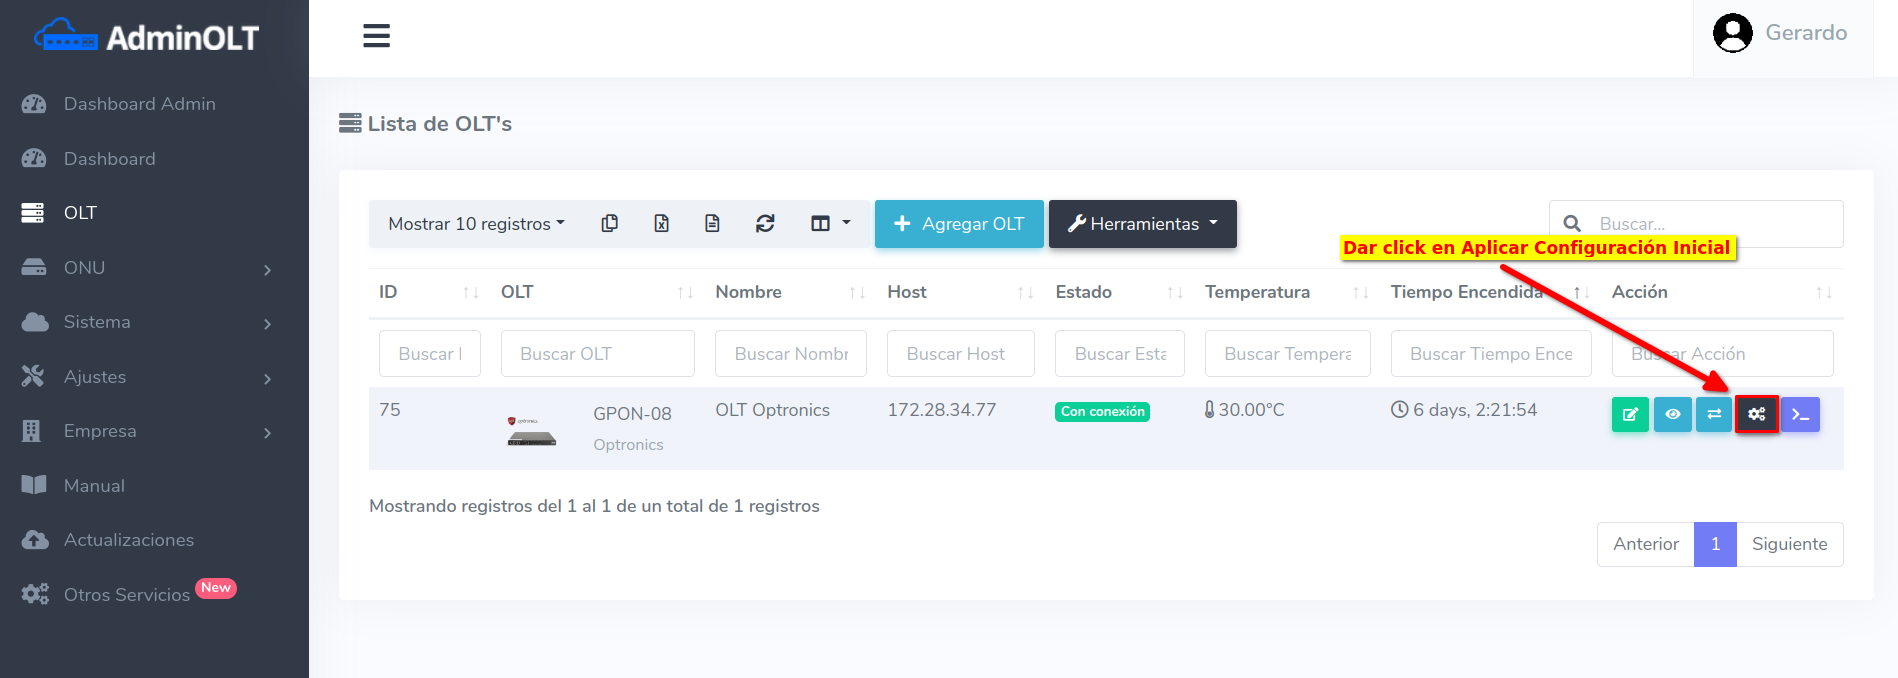1898x678 pixels.
Task: Open the Herramientas dropdown
Action: (x=1142, y=224)
